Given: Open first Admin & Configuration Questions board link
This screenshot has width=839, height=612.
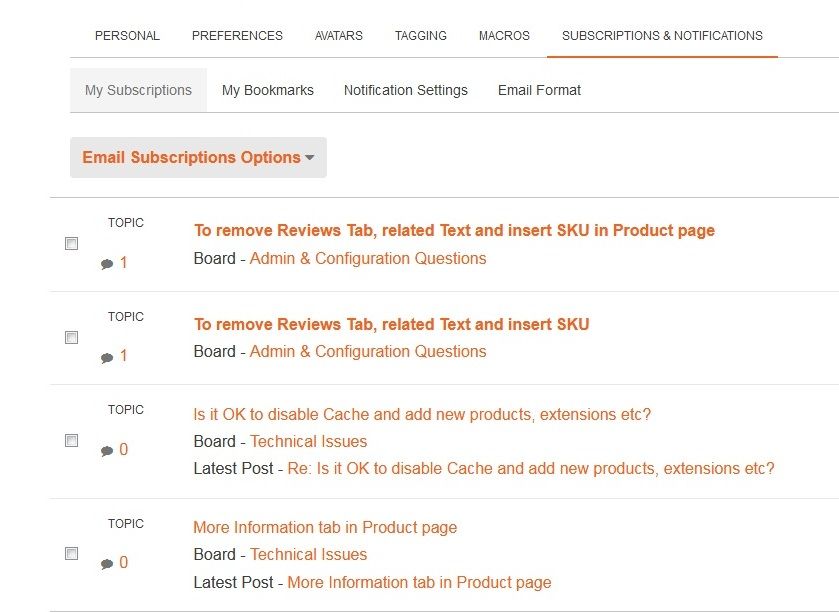Looking at the screenshot, I should tap(367, 259).
